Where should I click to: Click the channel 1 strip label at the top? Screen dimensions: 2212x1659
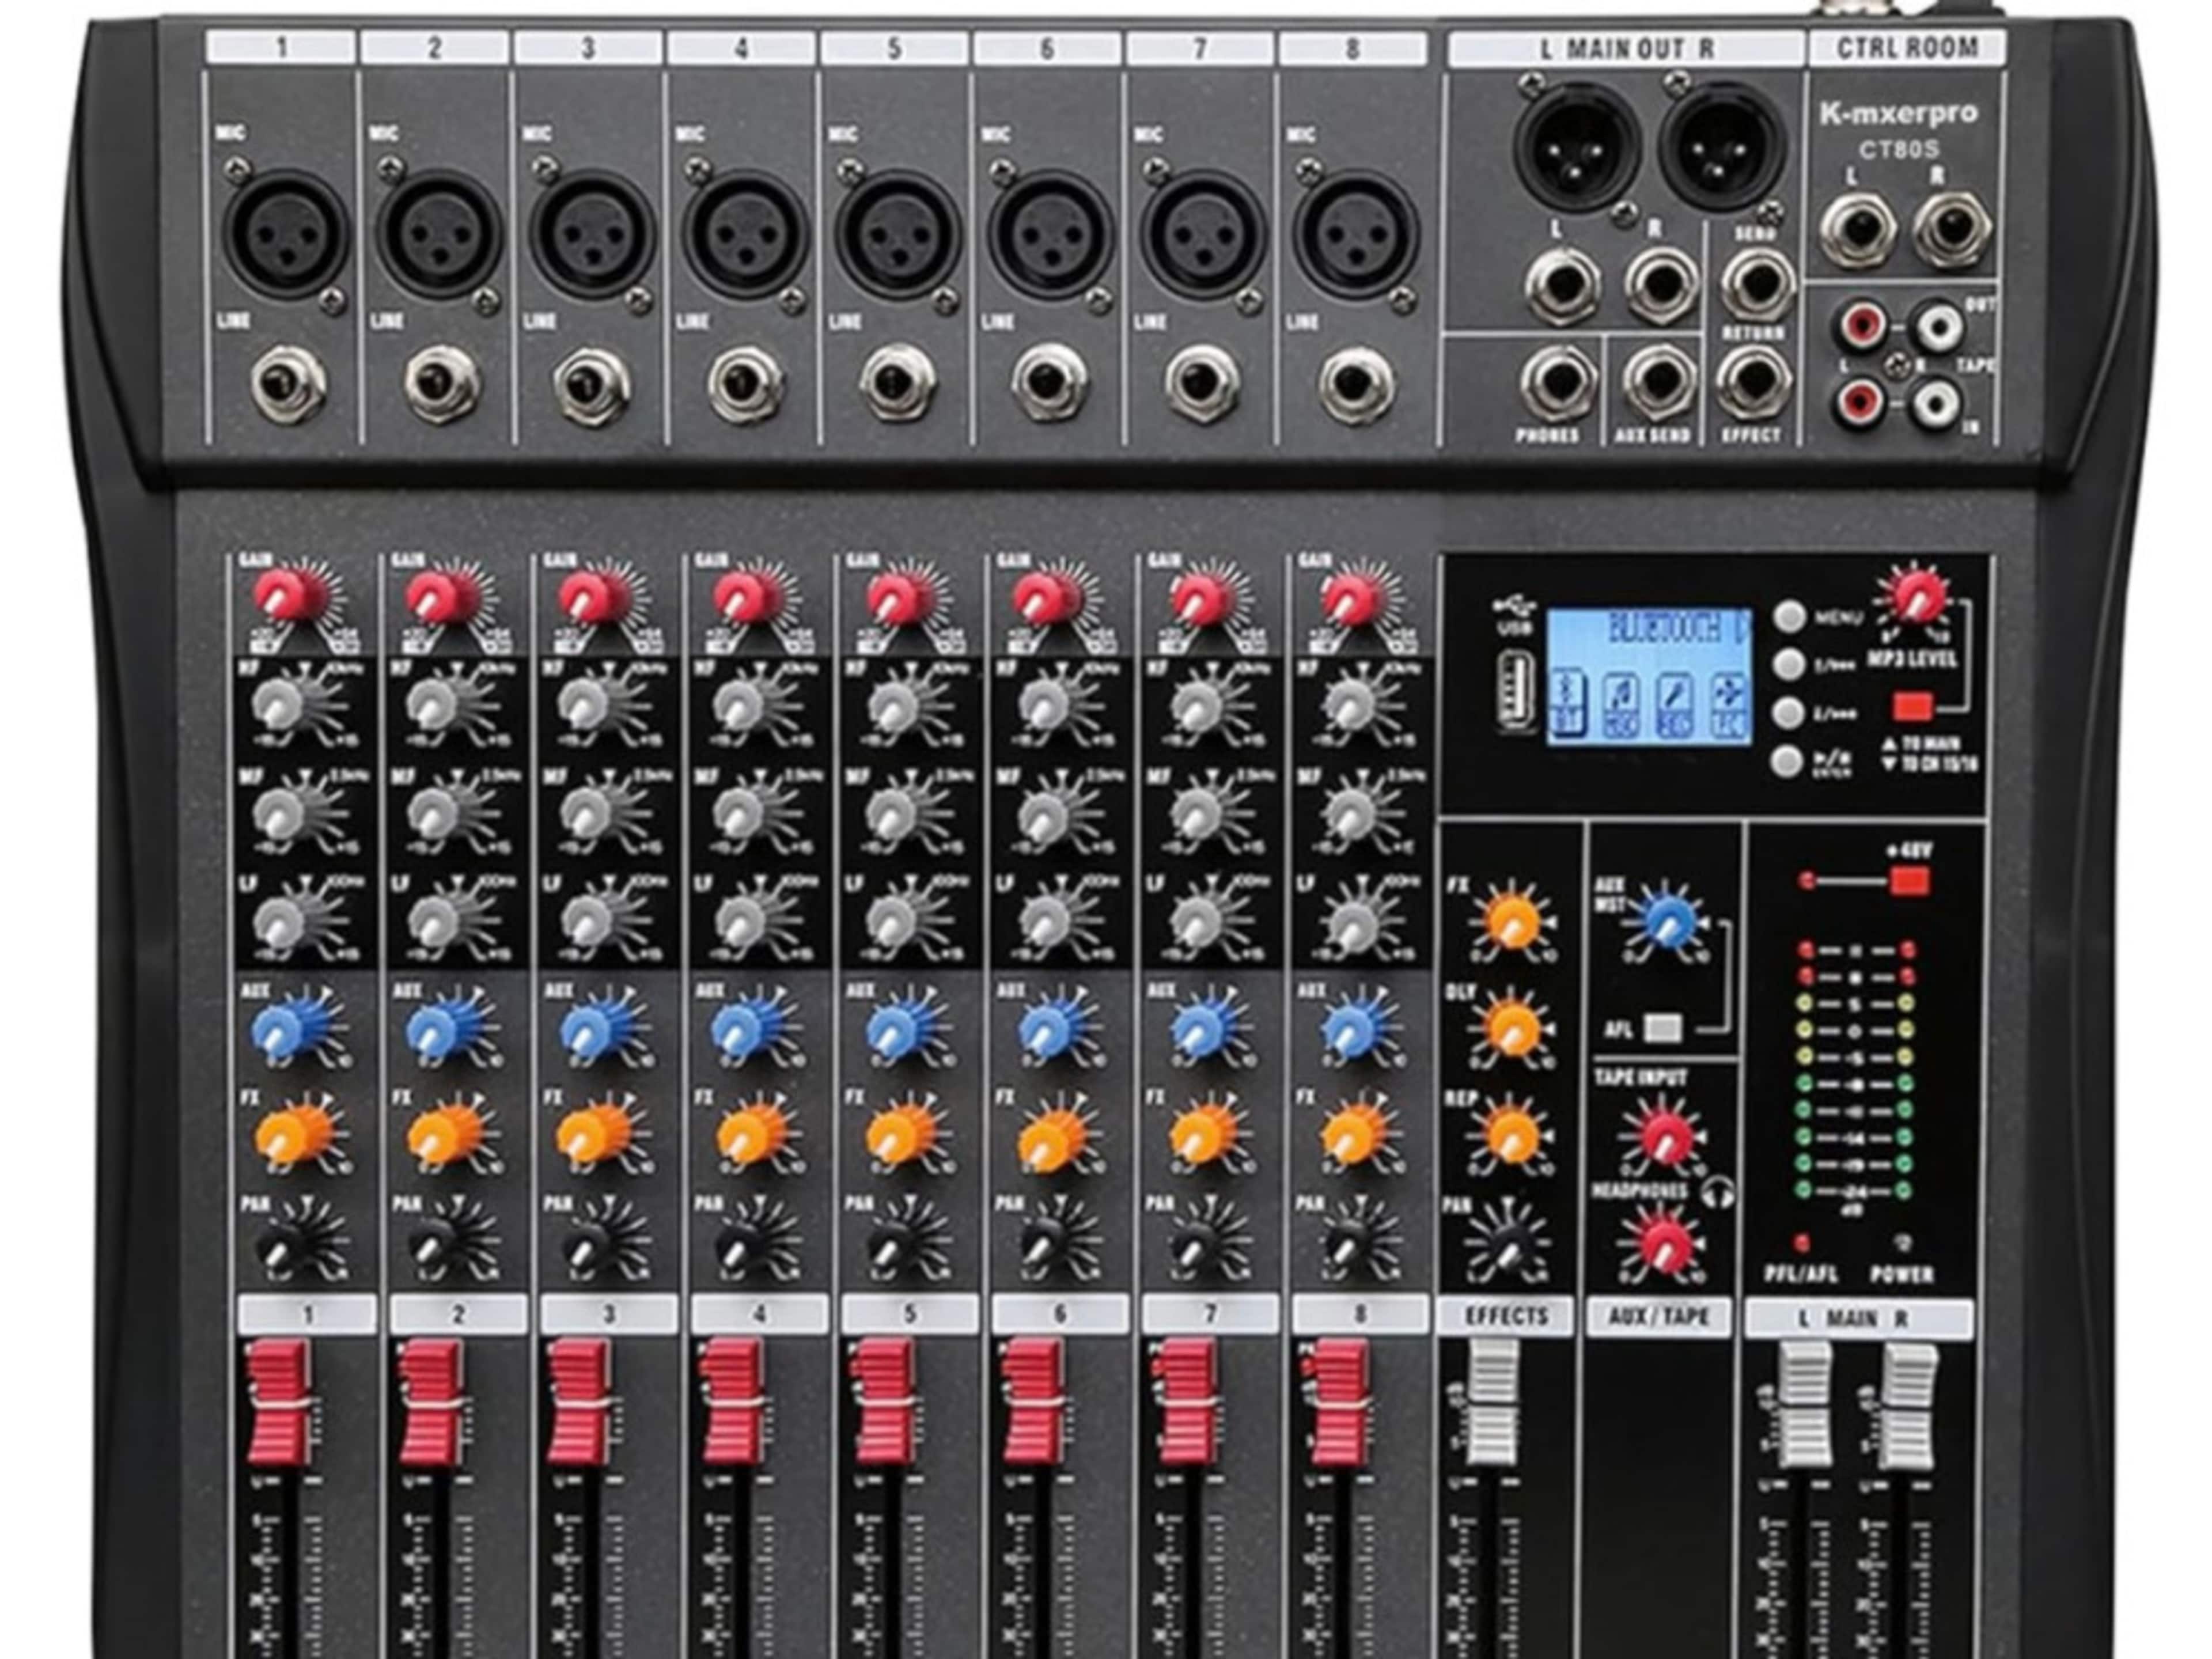(282, 45)
